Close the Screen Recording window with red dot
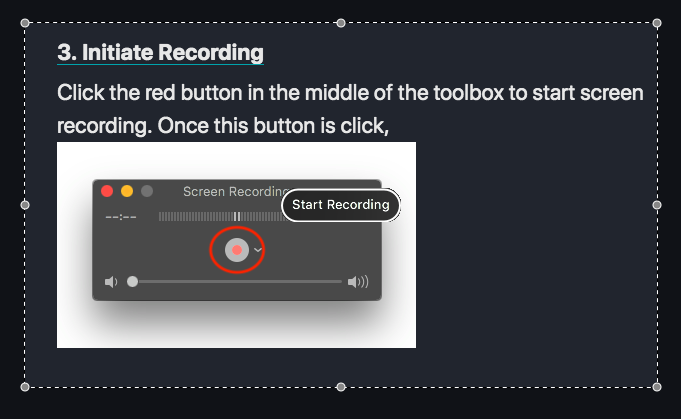 pos(107,191)
